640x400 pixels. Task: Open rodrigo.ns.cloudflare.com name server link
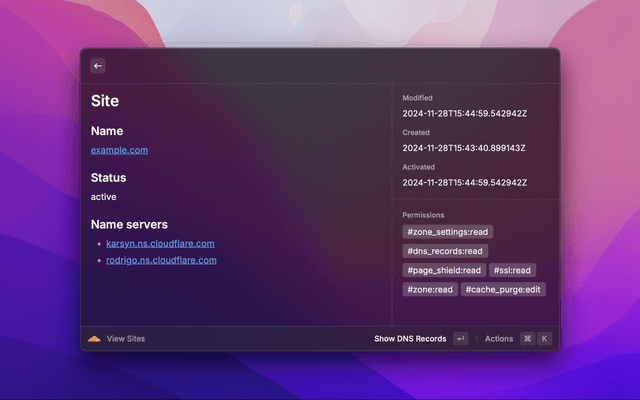coord(161,260)
